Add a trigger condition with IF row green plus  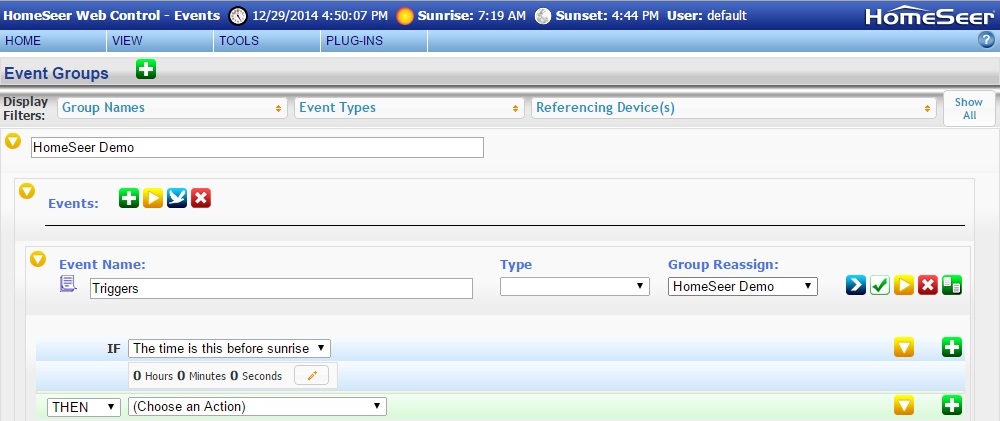(x=952, y=348)
